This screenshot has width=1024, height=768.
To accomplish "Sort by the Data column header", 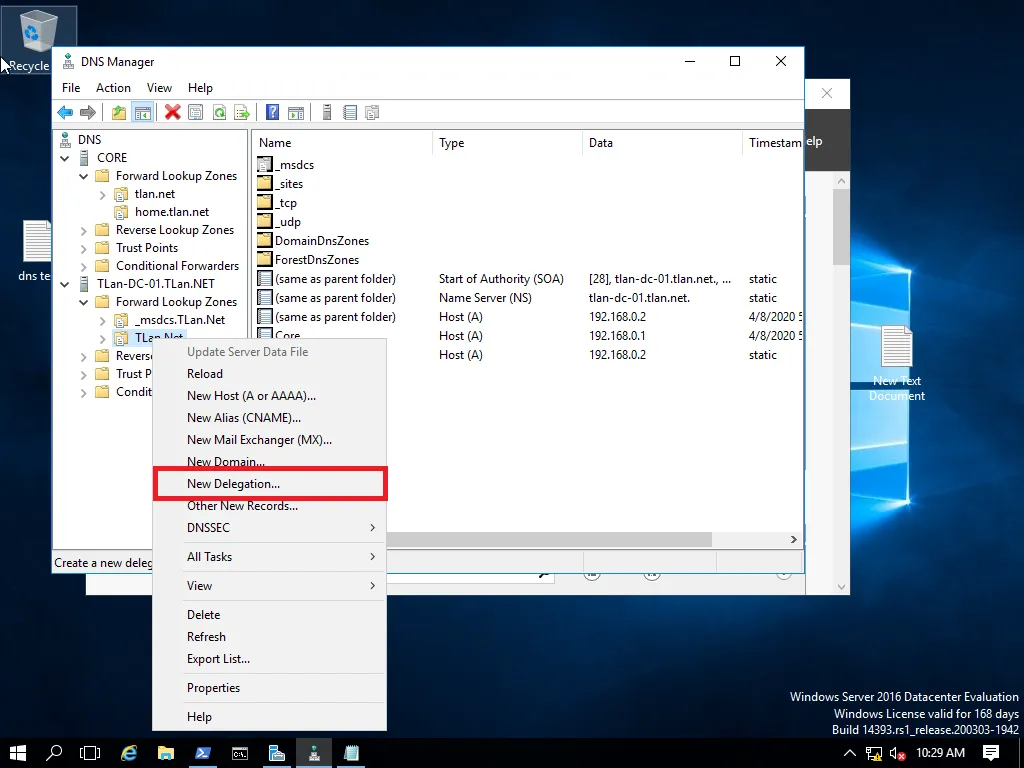I will [x=662, y=143].
